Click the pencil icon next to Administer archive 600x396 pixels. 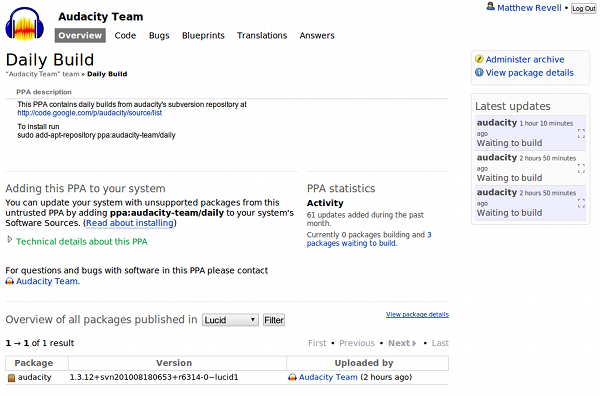click(x=479, y=59)
